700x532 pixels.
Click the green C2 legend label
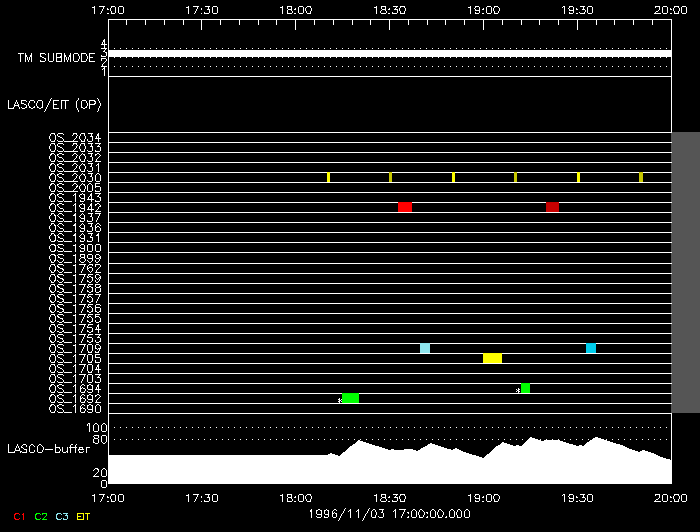click(40, 517)
